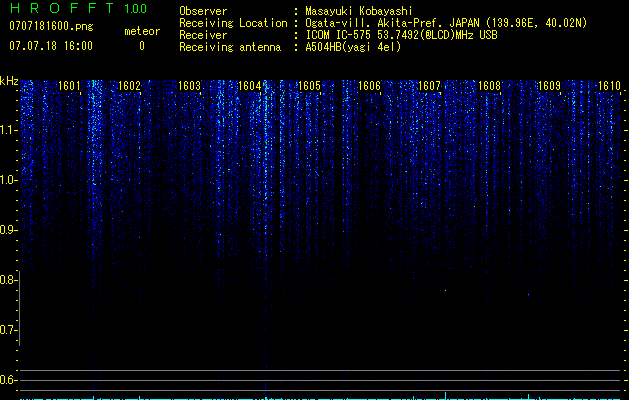This screenshot has height=400, width=629.
Task: Click the 1608 time marker
Action: 489,86
